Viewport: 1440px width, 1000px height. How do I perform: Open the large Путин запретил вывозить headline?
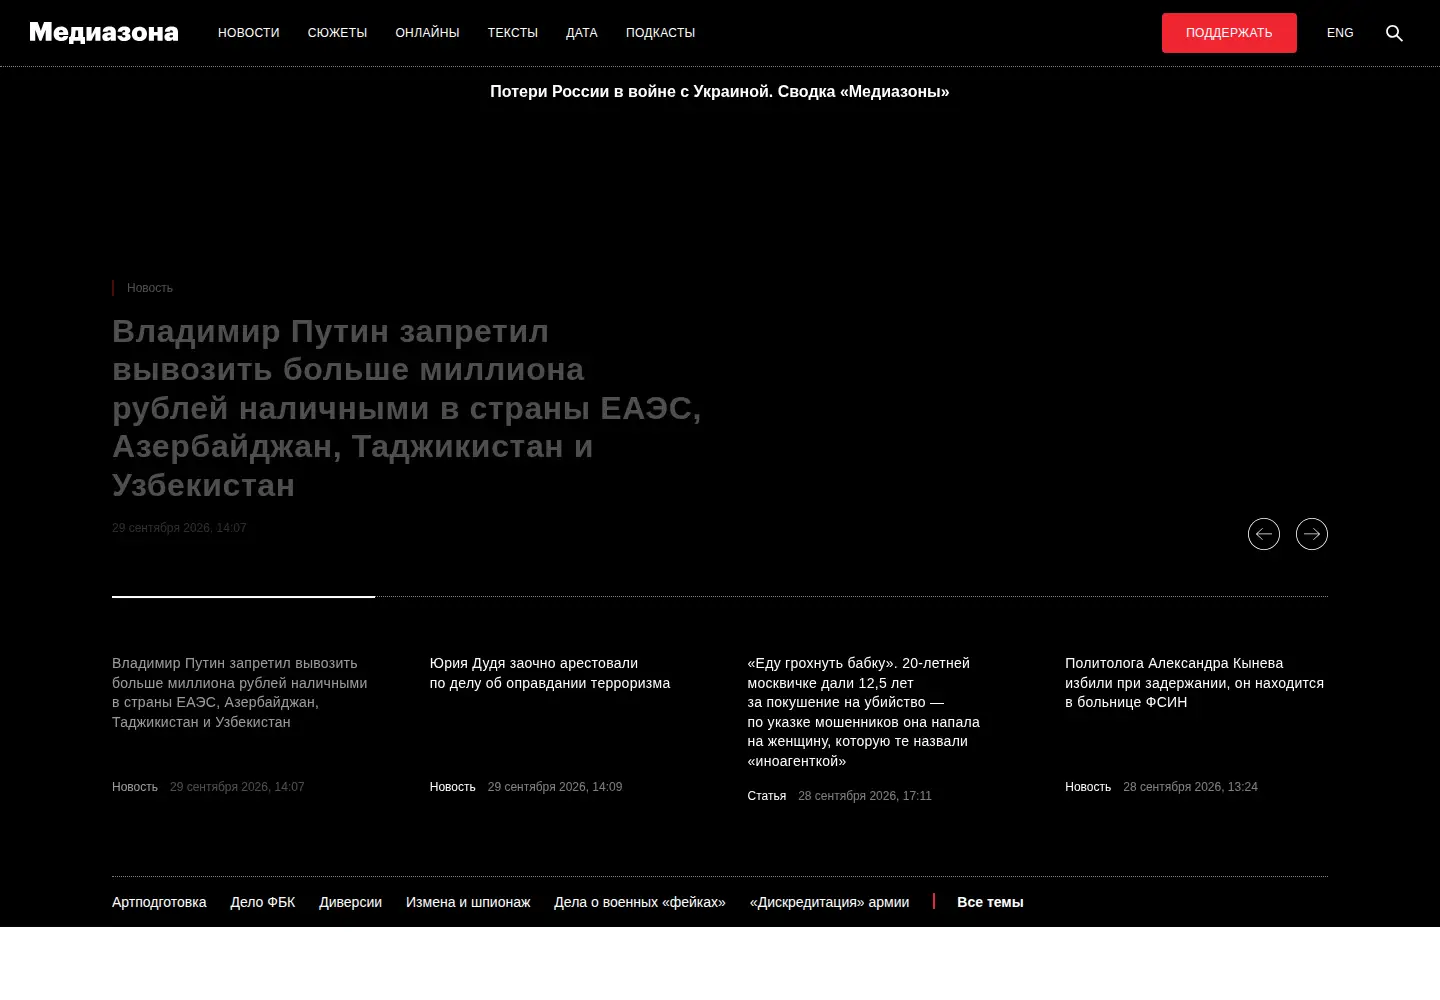pyautogui.click(x=407, y=408)
